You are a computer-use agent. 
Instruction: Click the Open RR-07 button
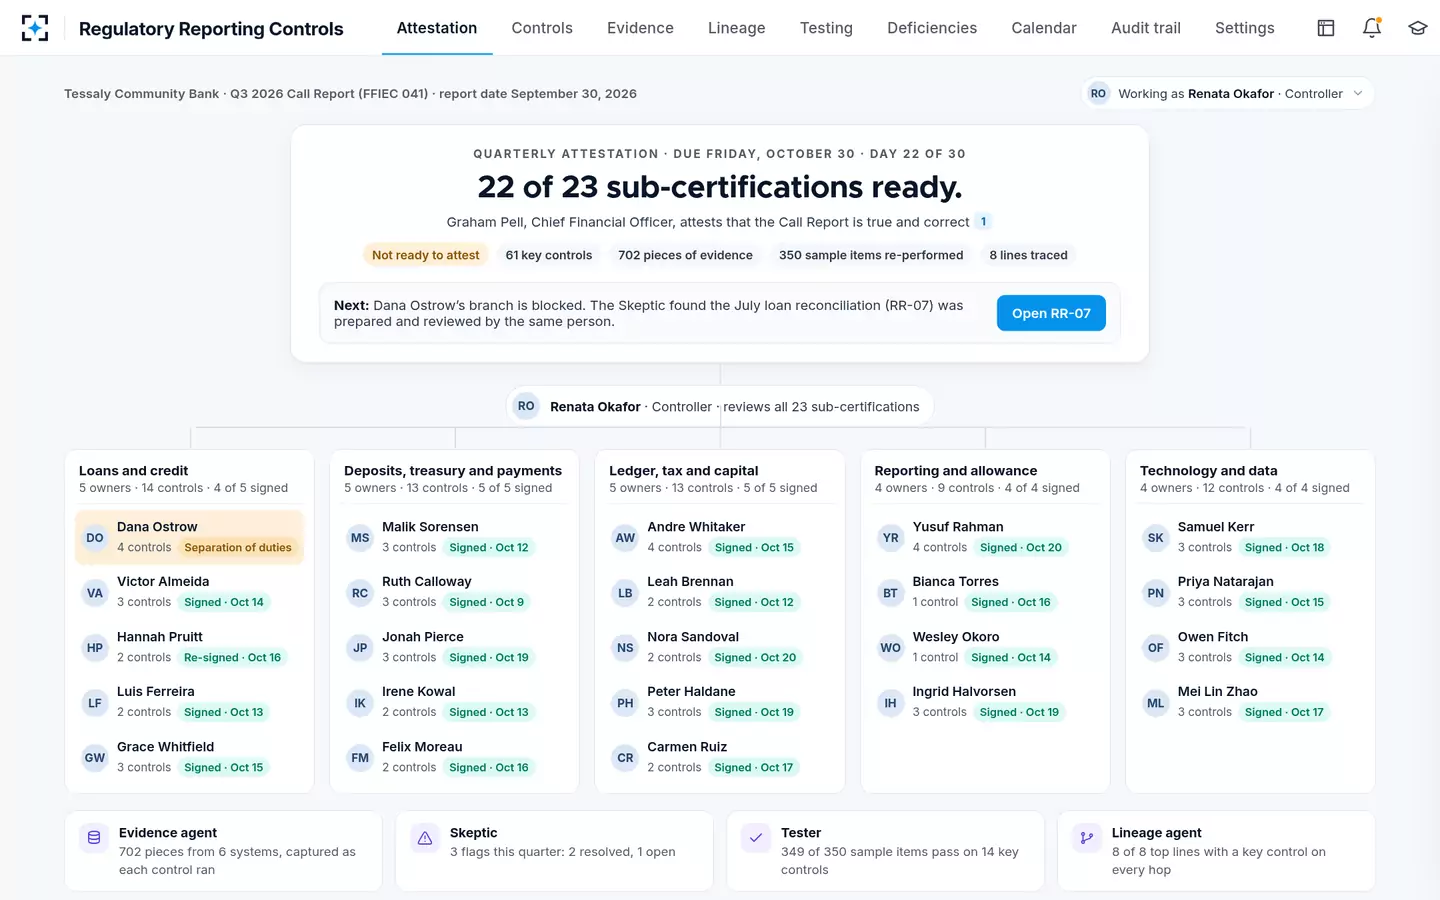click(x=1051, y=313)
